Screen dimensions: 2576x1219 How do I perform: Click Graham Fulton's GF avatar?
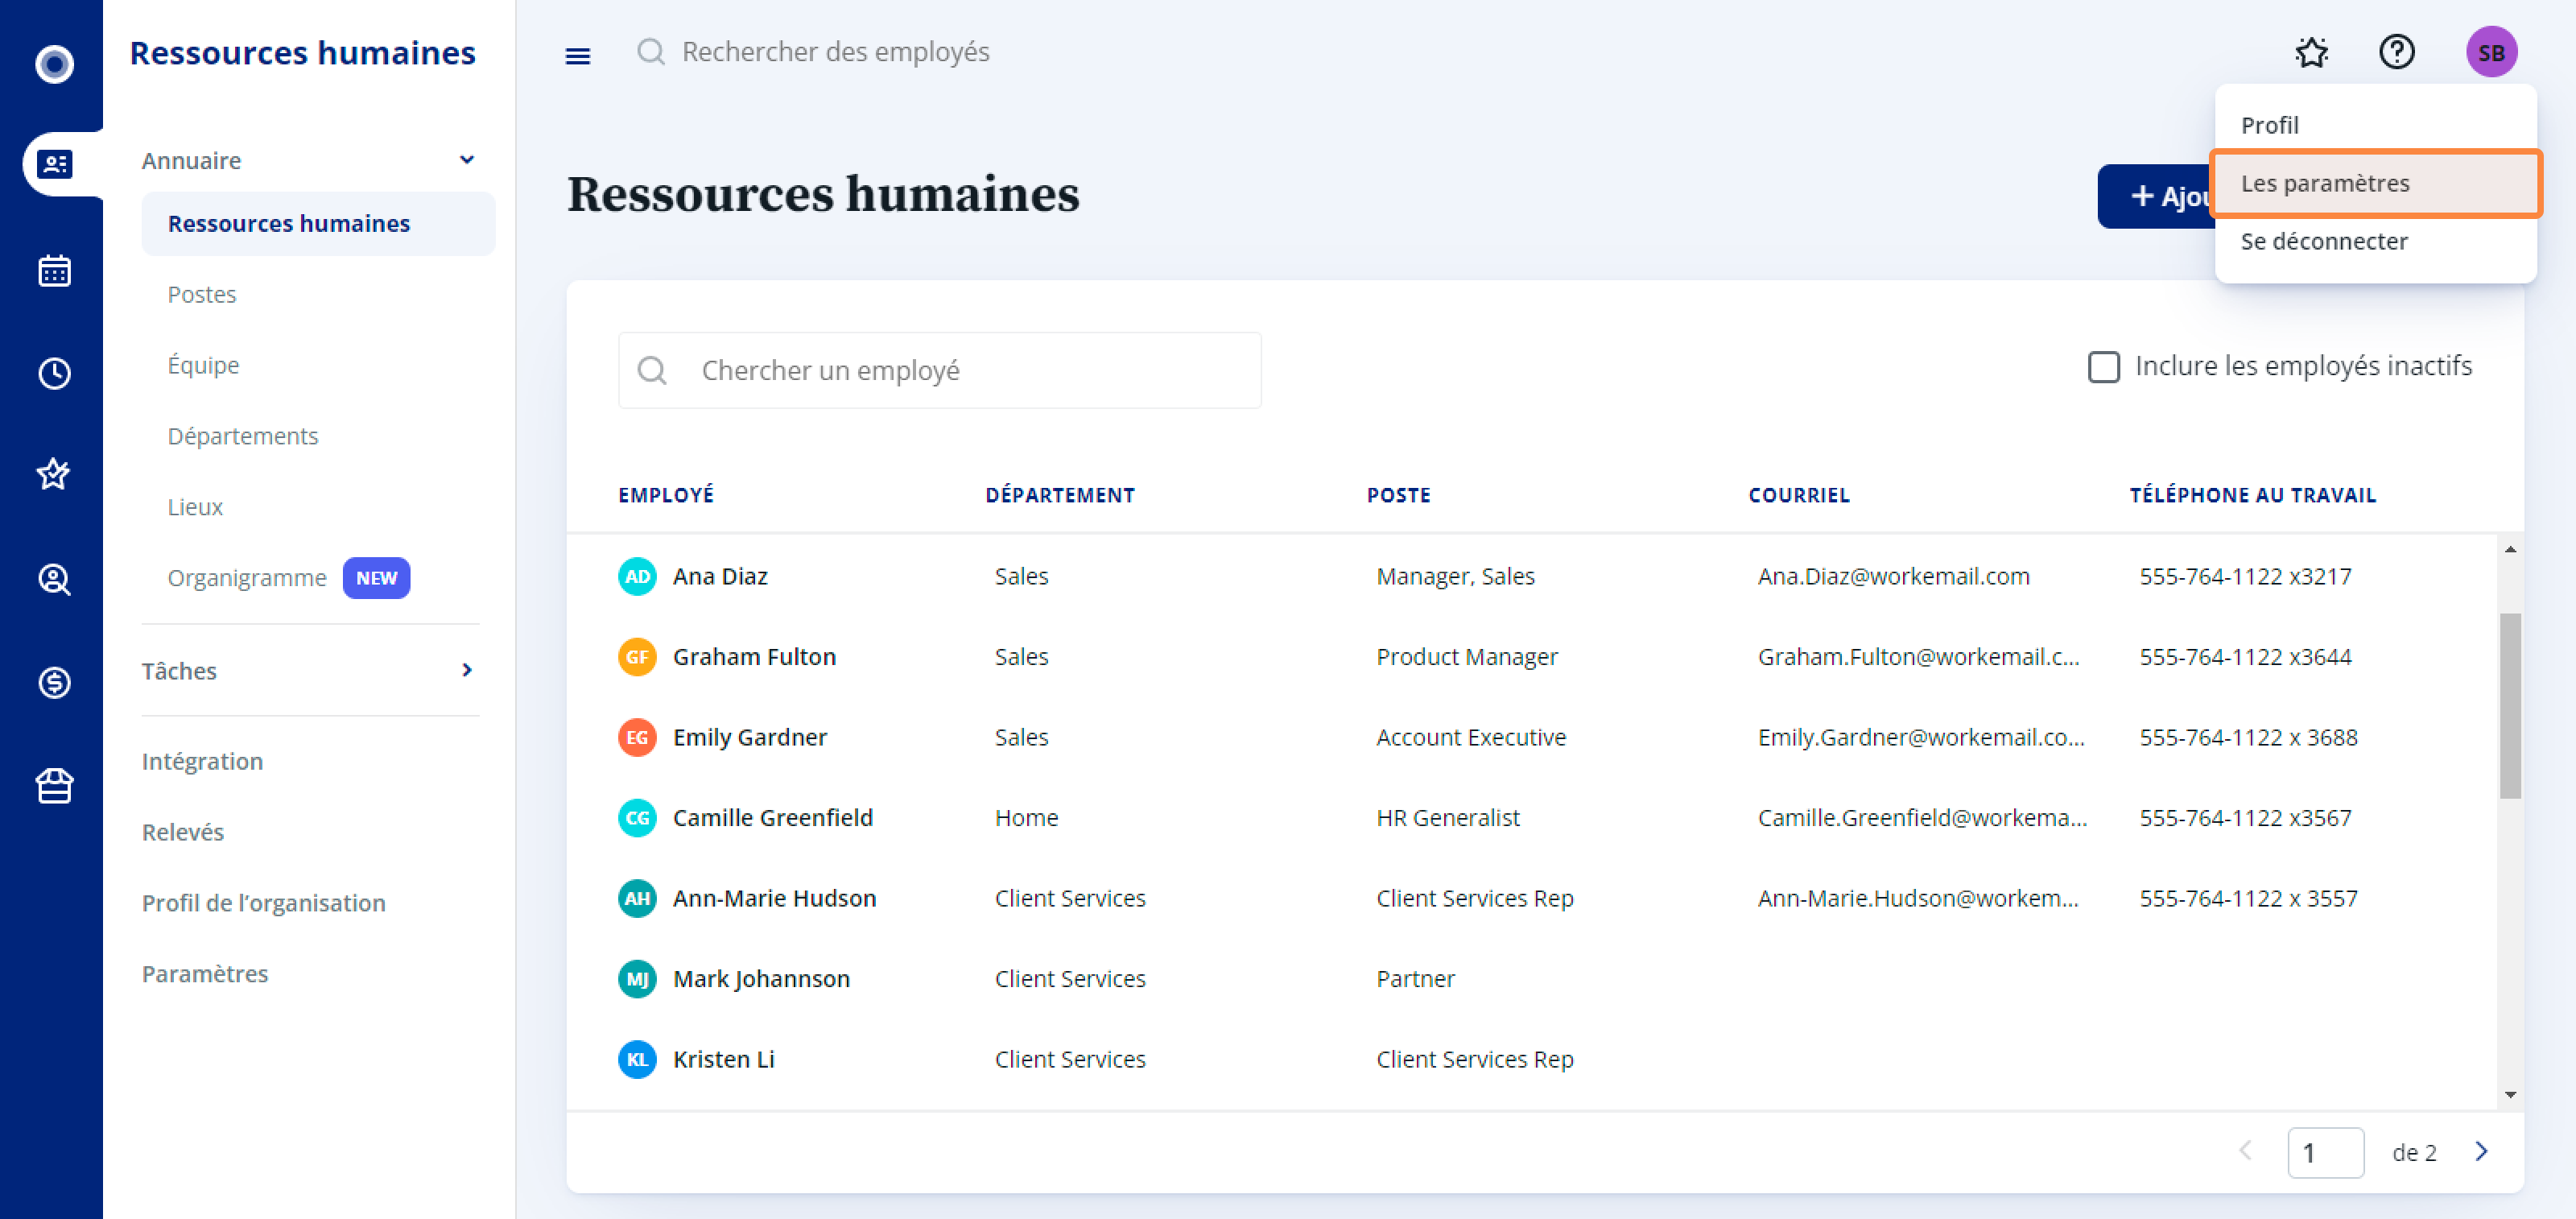point(637,657)
